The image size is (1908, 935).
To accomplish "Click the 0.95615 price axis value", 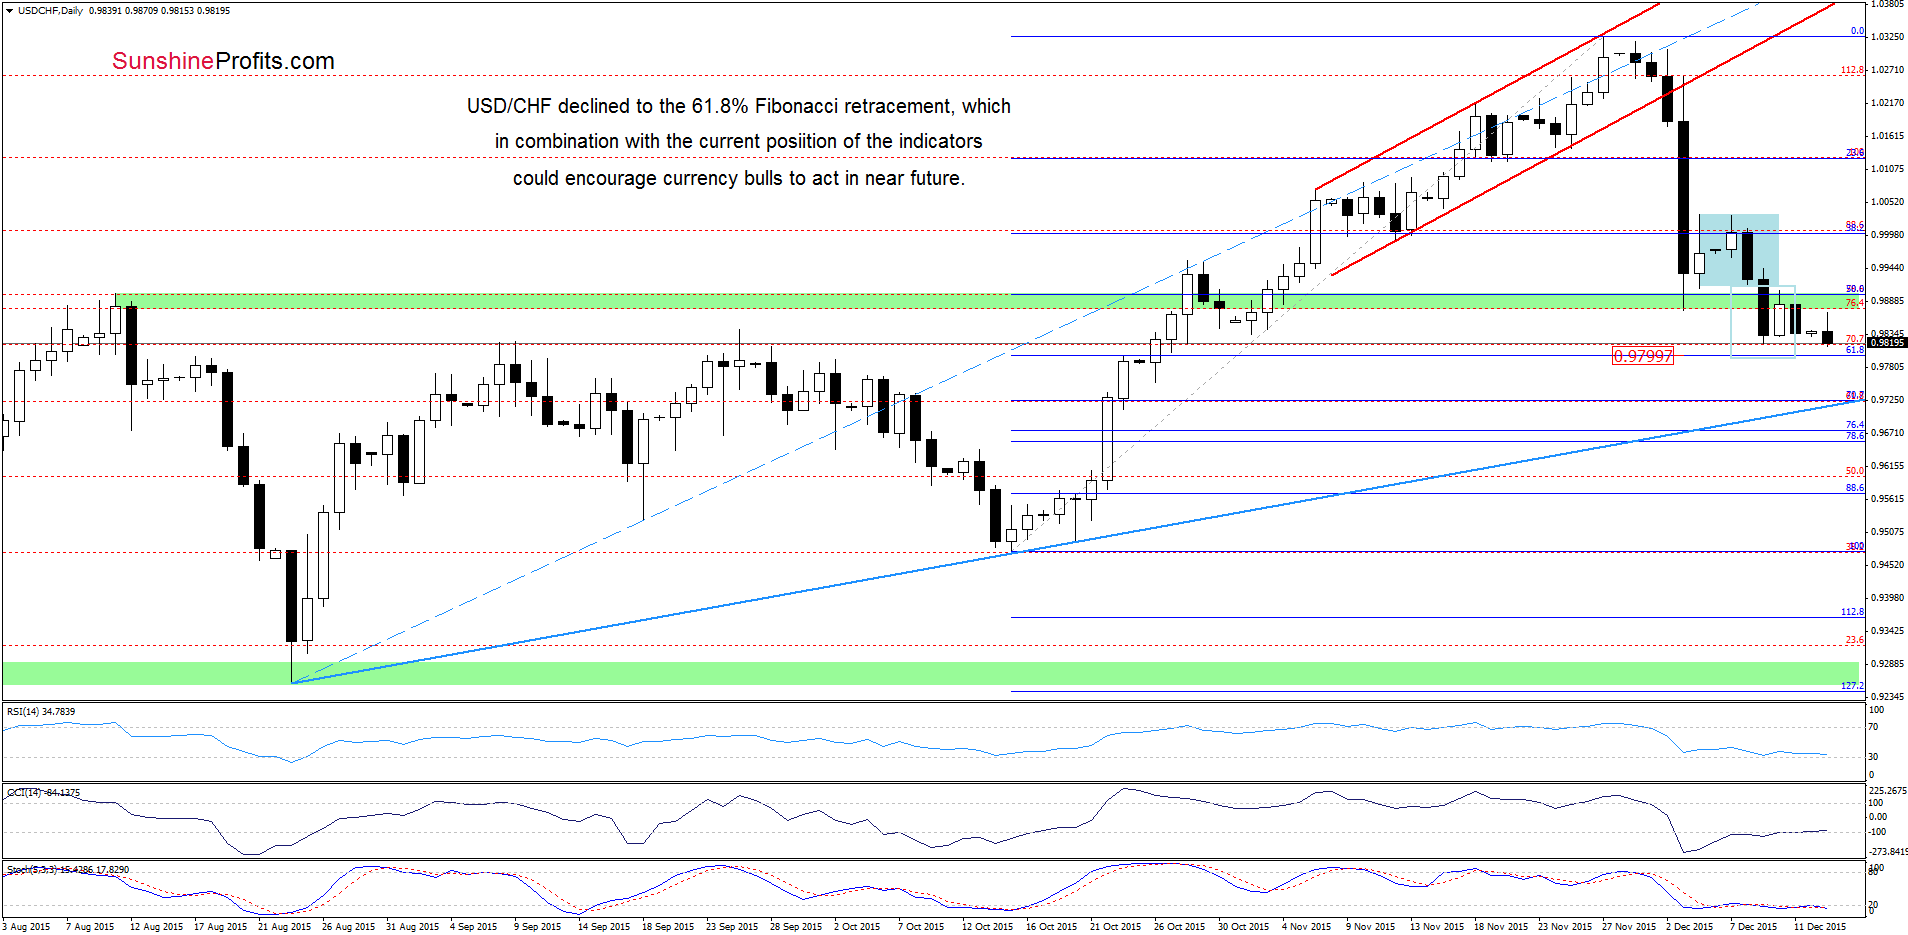I will coord(1888,499).
